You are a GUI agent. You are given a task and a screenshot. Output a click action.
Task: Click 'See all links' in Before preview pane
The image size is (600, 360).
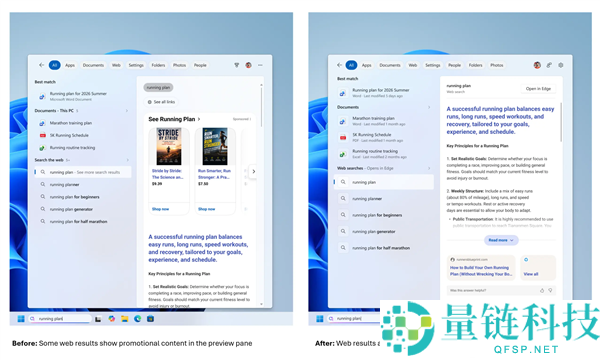click(161, 102)
